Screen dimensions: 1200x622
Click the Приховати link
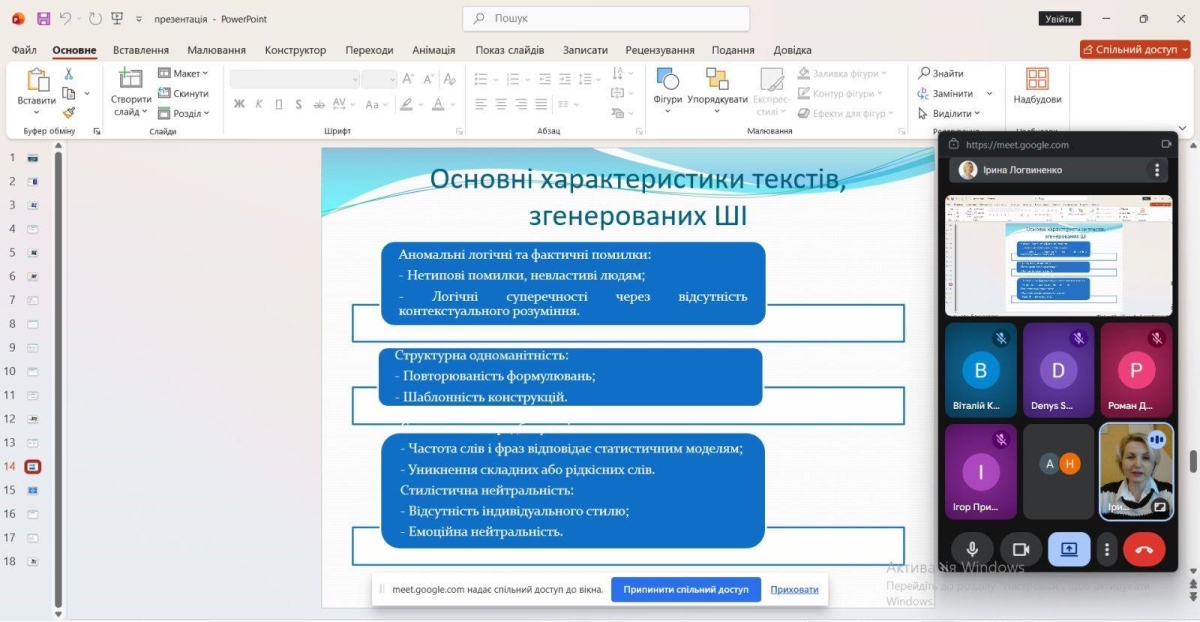pos(794,589)
